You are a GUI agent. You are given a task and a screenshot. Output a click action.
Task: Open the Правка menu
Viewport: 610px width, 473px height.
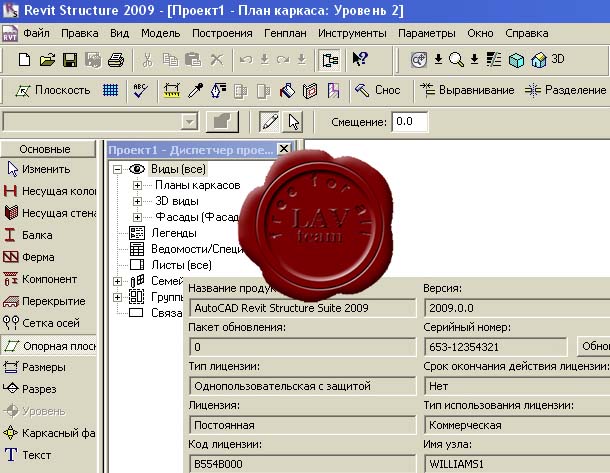point(79,33)
